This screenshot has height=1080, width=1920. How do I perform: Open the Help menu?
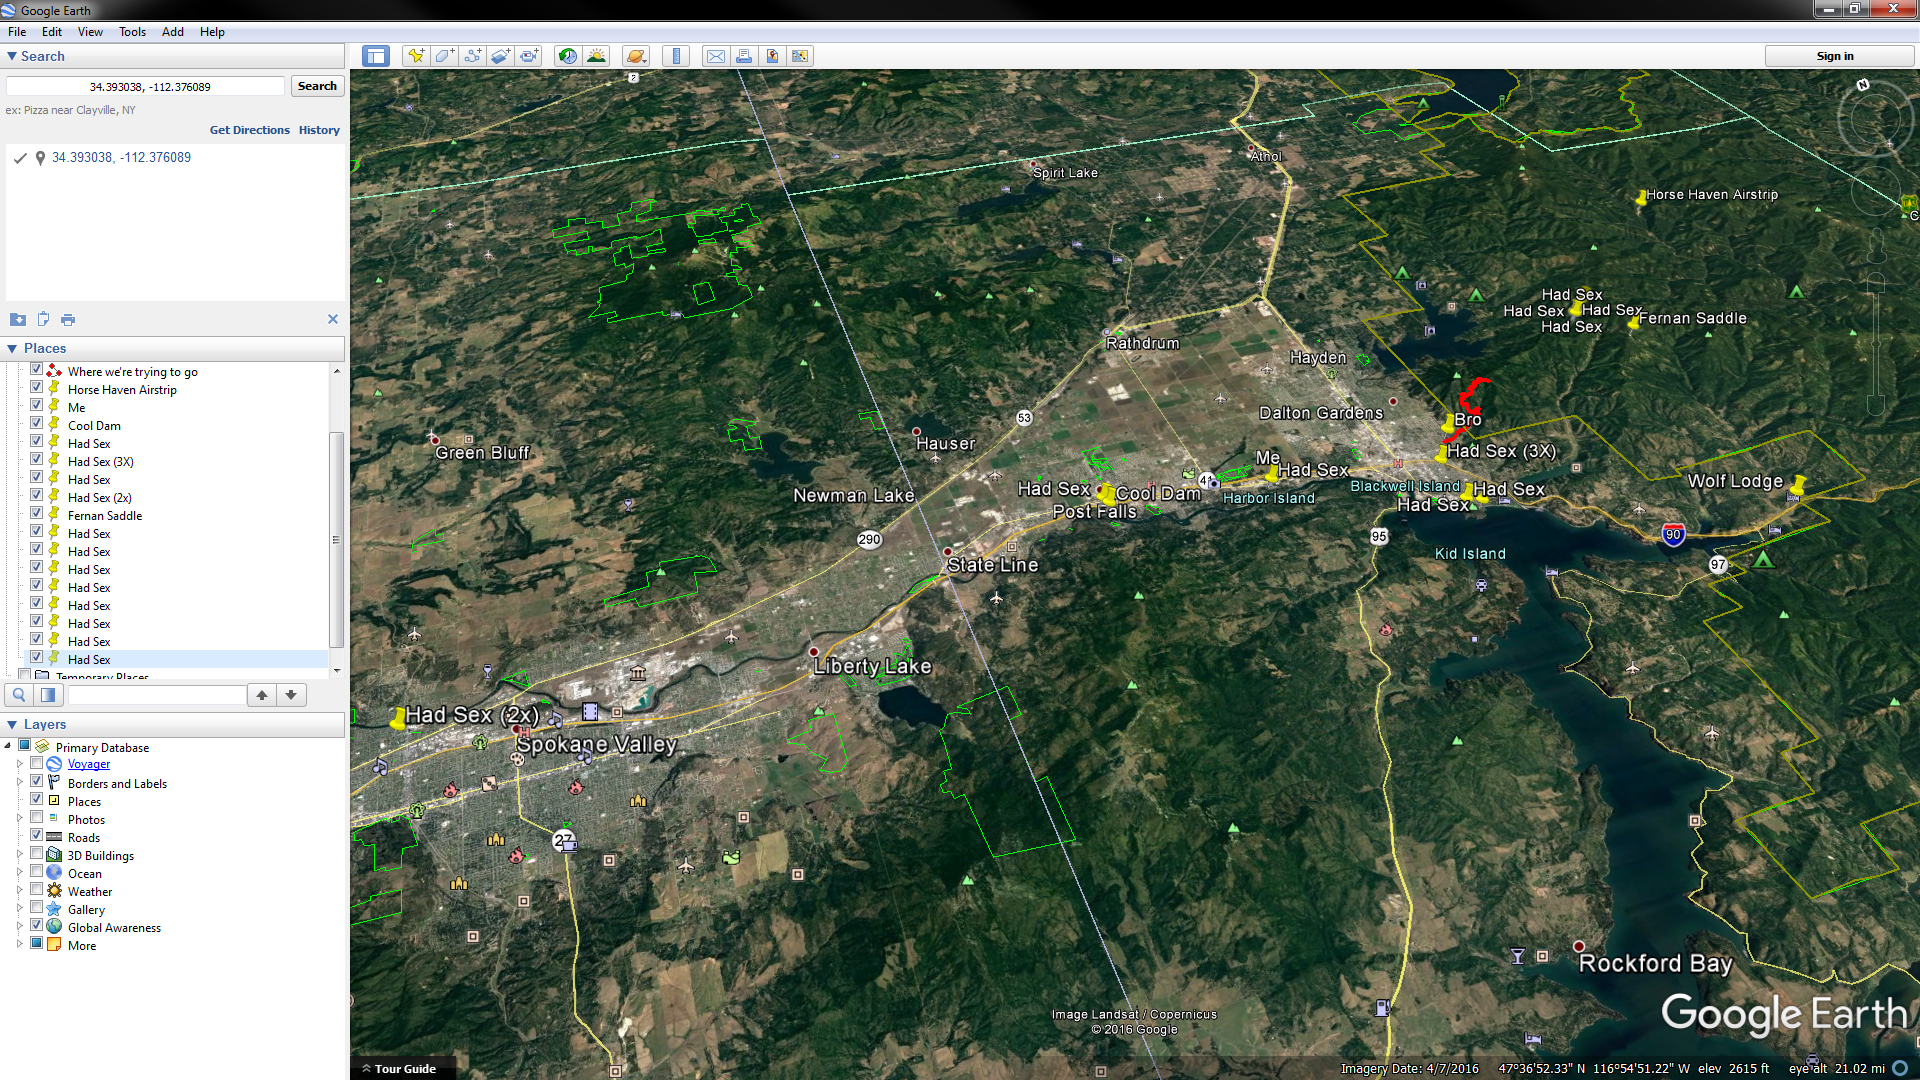[x=212, y=32]
